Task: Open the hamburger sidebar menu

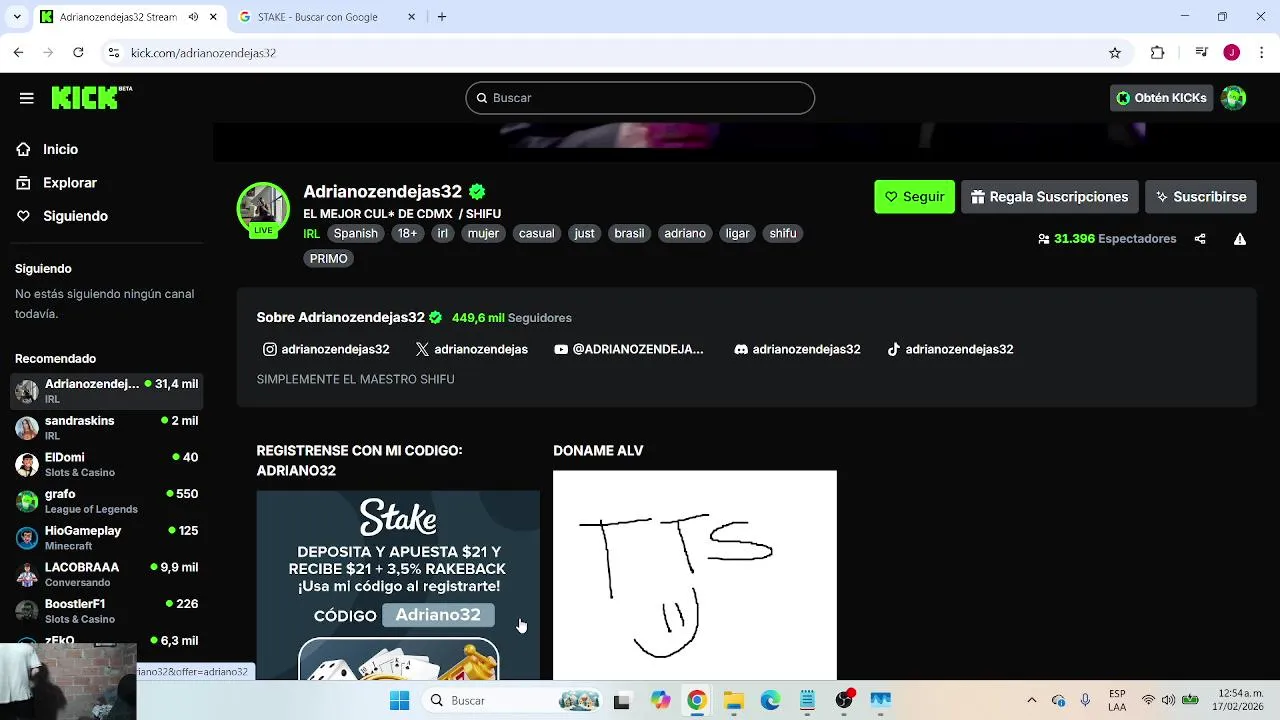Action: point(27,98)
